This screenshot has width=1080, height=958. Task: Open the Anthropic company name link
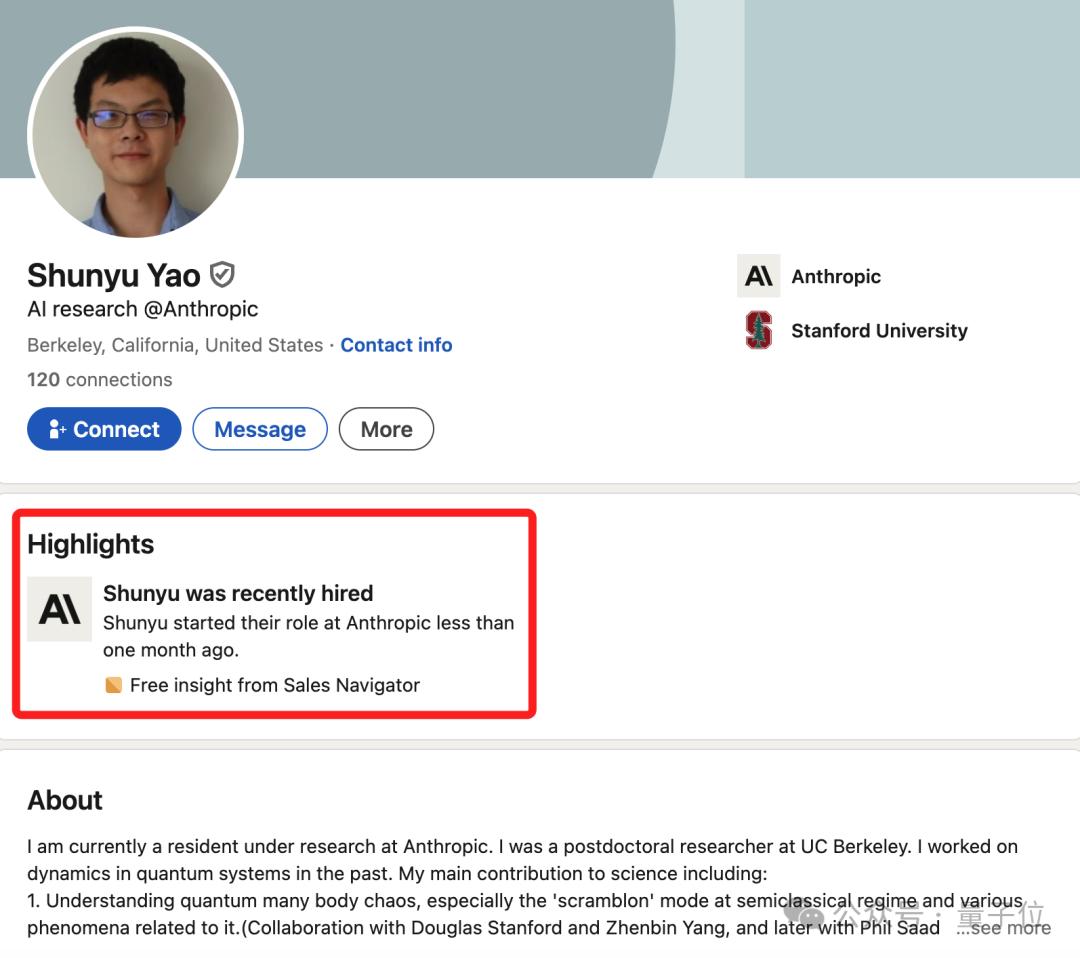[x=836, y=276]
